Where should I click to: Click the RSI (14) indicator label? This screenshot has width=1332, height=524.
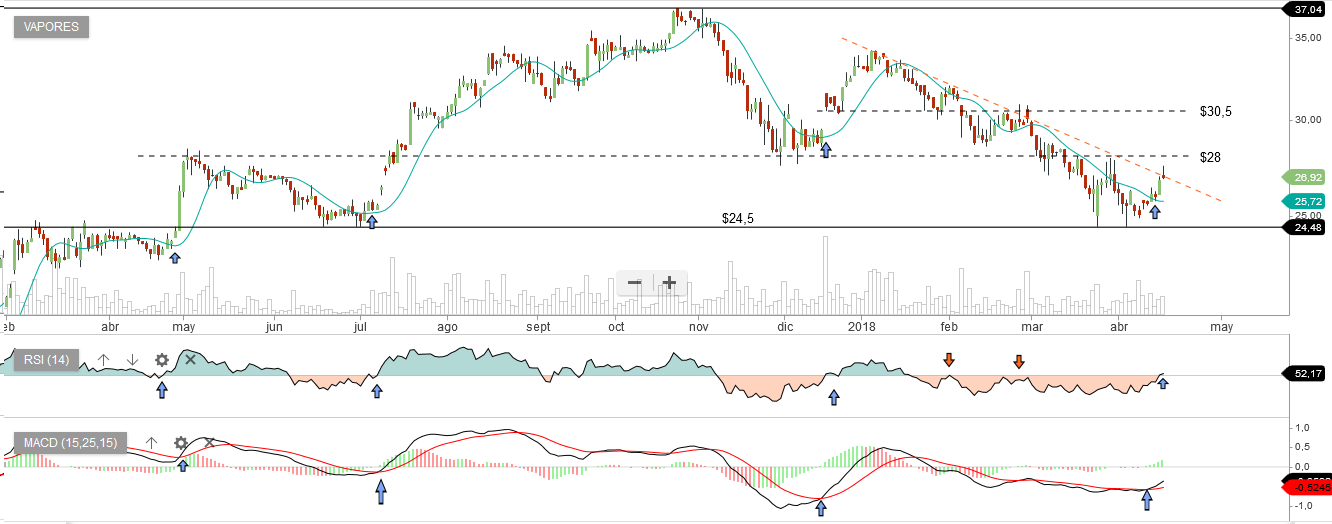pos(47,360)
